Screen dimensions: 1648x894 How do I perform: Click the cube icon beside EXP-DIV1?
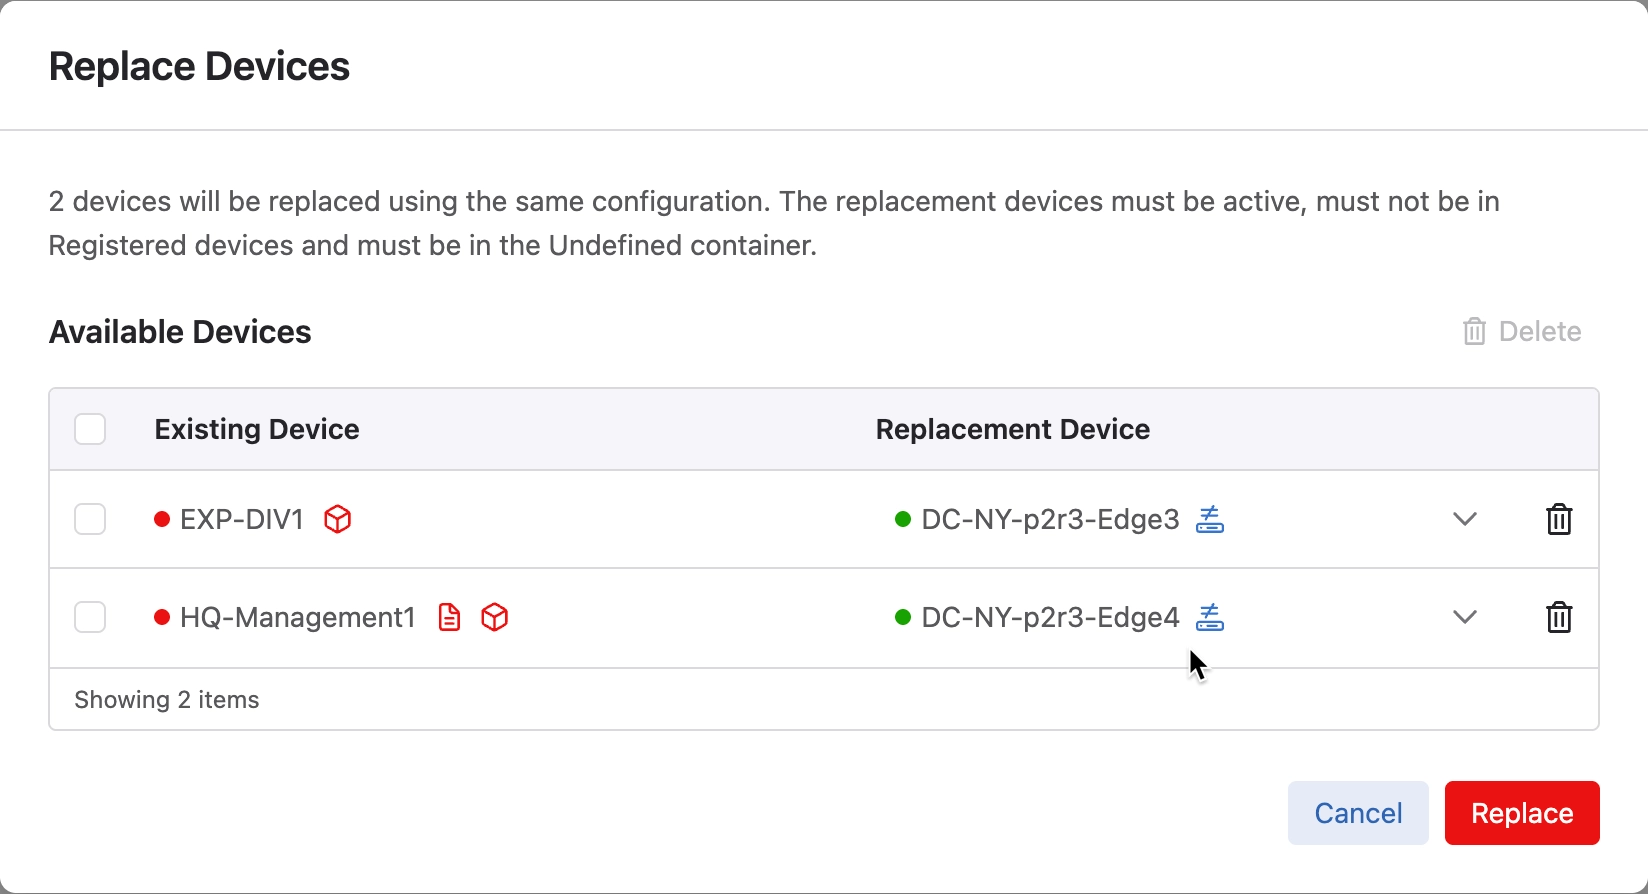pos(338,519)
